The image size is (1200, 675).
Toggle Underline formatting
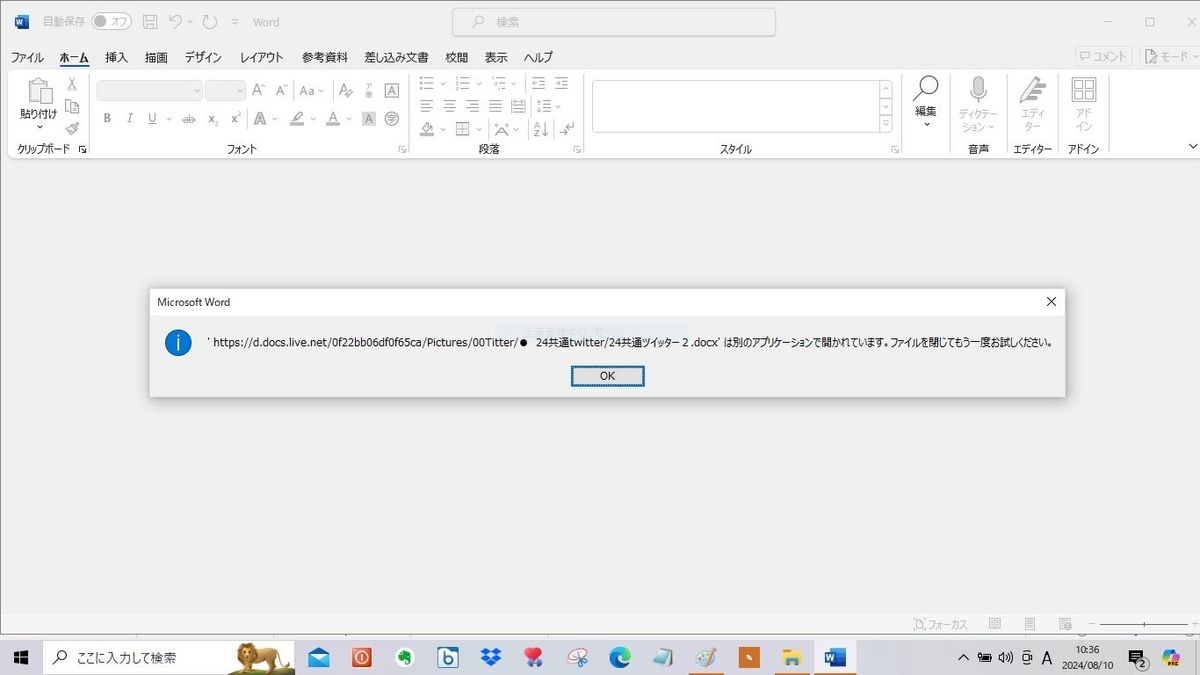152,118
